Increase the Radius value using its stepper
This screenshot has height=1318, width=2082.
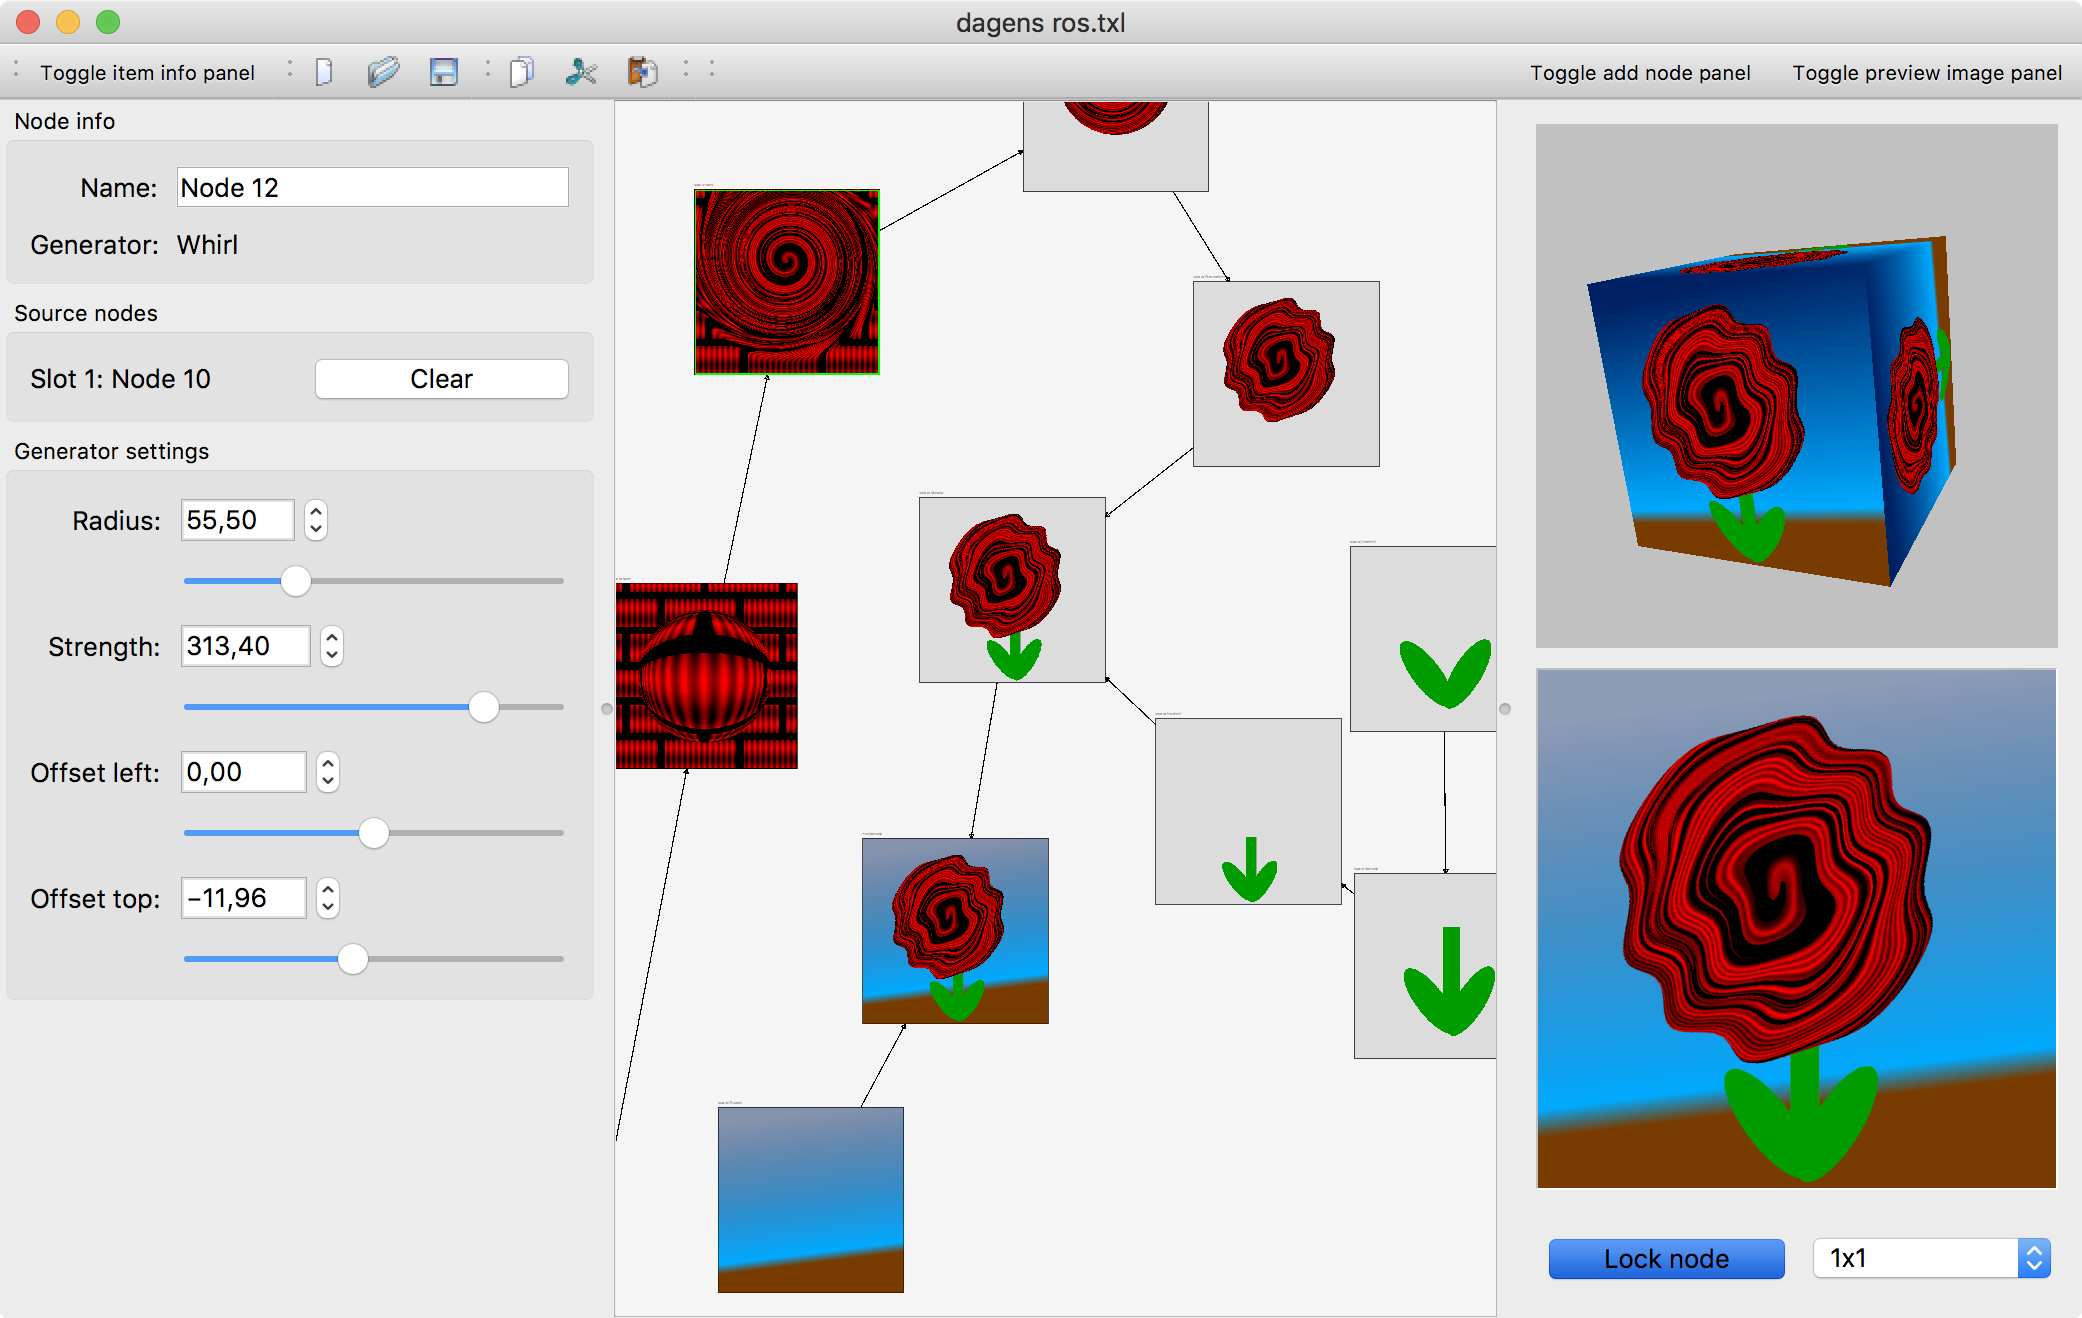pos(316,512)
